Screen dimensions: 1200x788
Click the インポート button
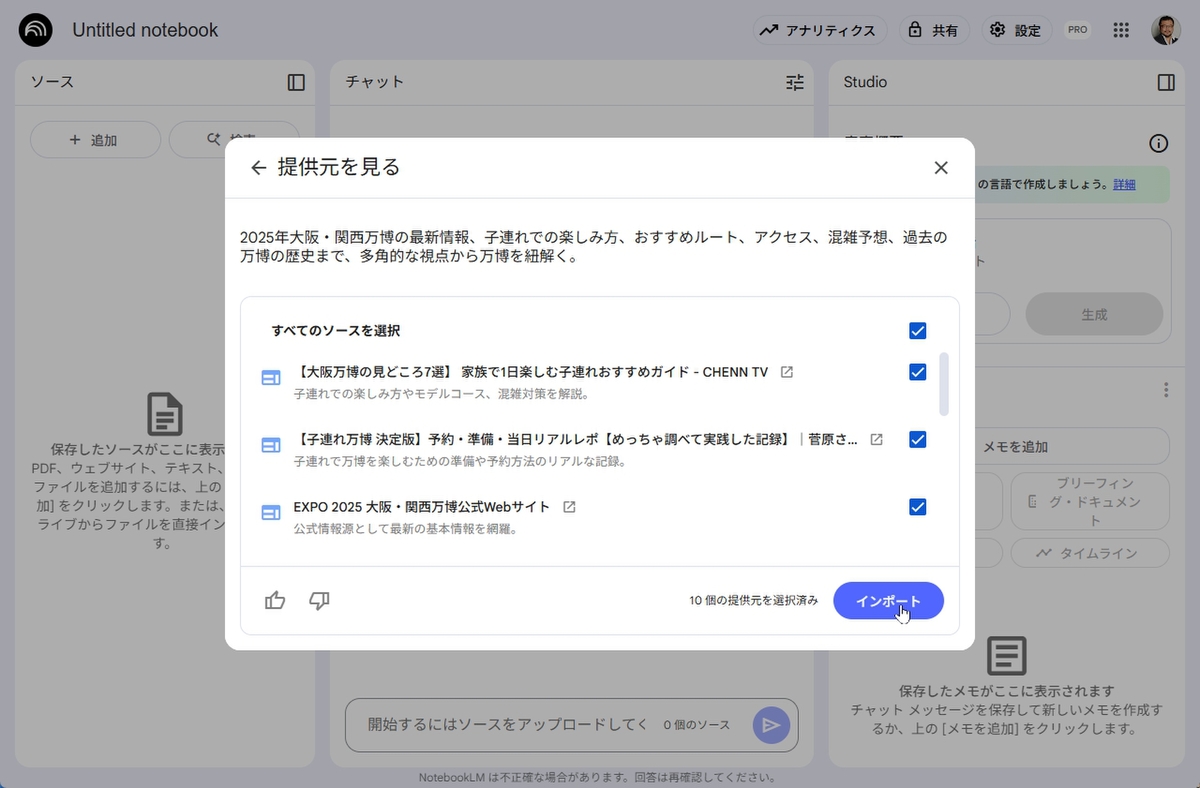pos(888,601)
